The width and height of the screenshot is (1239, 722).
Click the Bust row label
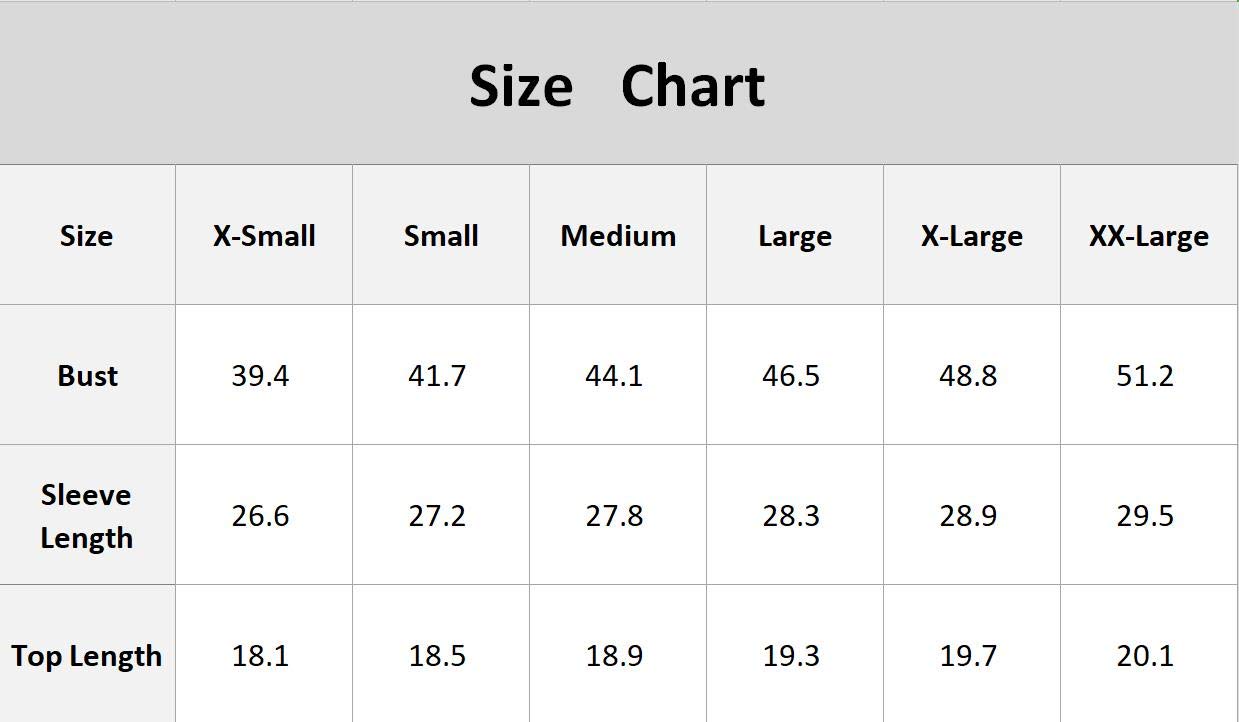click(x=87, y=376)
